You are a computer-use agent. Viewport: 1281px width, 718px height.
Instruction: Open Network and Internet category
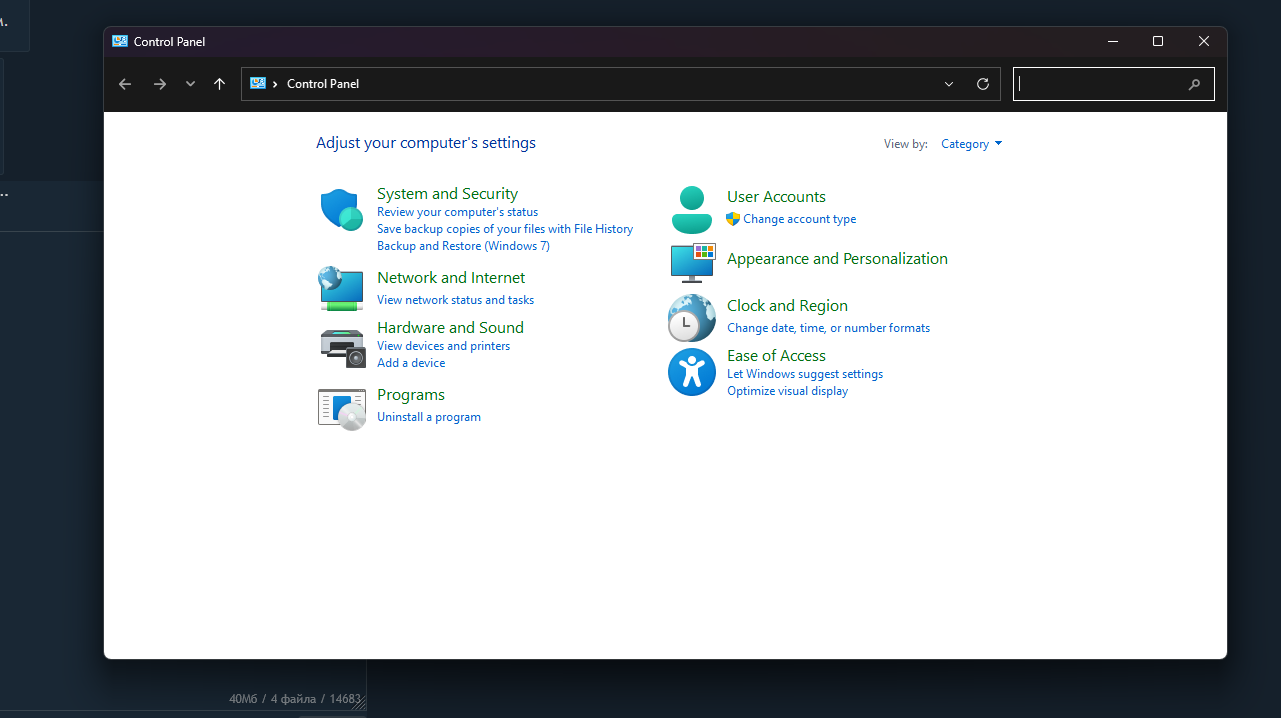coord(451,278)
